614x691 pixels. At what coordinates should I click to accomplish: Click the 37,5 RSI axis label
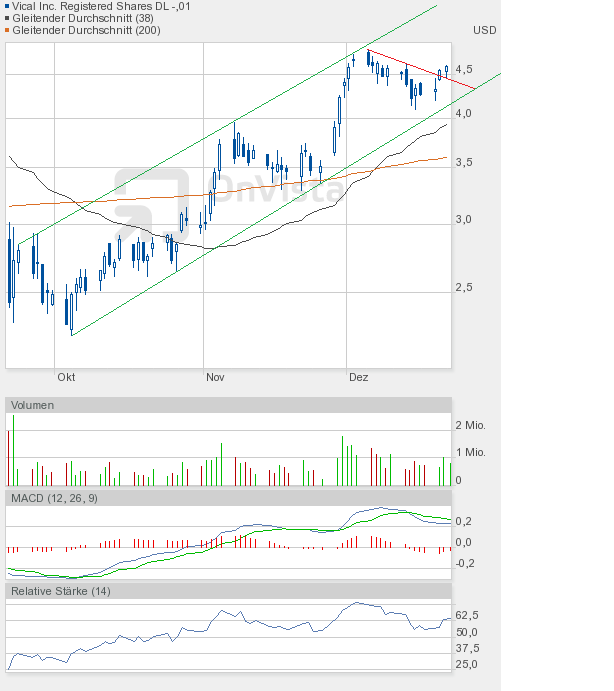point(467,648)
